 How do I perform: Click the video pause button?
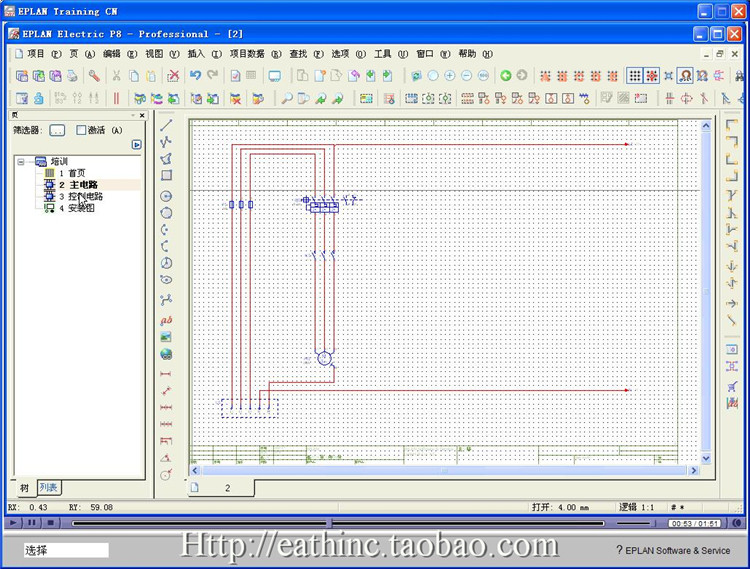(31, 523)
